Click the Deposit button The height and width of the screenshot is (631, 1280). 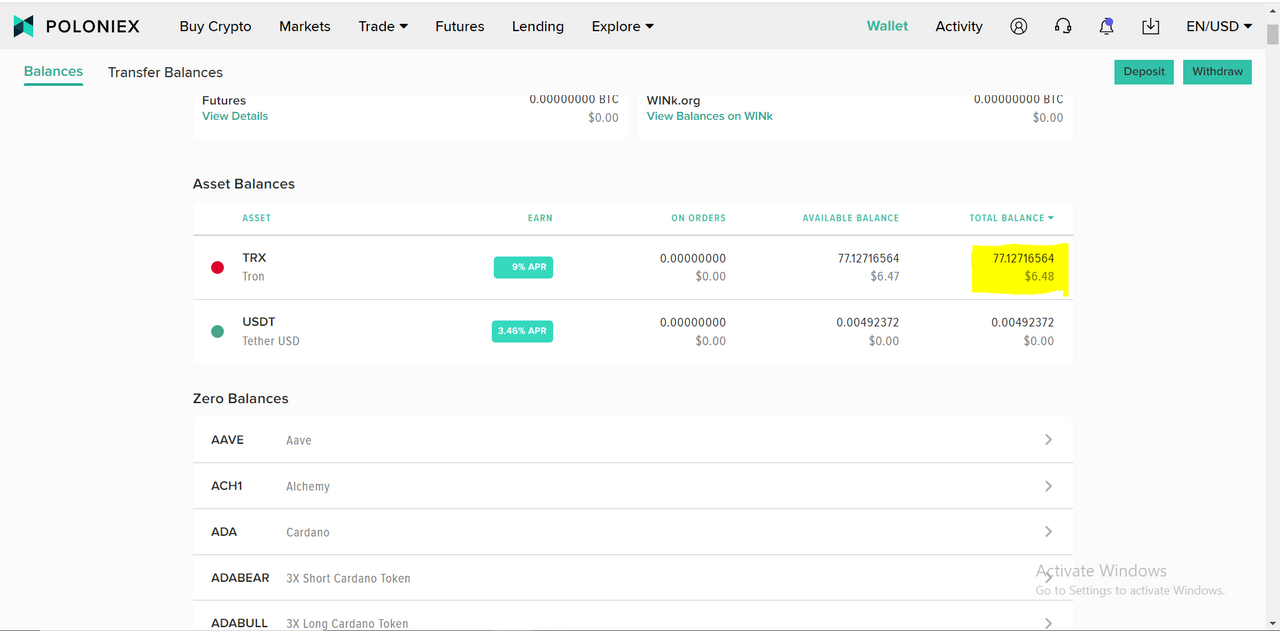pyautogui.click(x=1144, y=72)
